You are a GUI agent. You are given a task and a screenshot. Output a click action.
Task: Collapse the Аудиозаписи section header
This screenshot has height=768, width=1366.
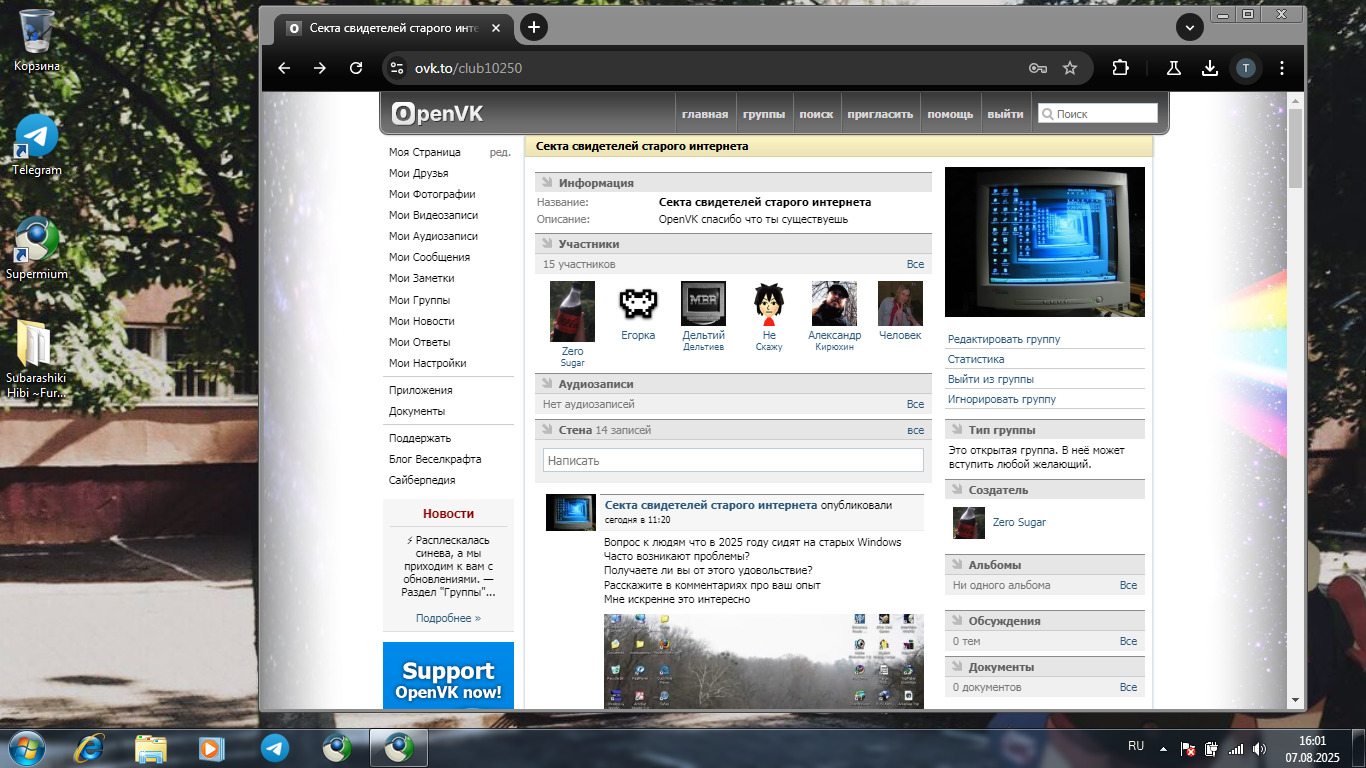tap(595, 384)
